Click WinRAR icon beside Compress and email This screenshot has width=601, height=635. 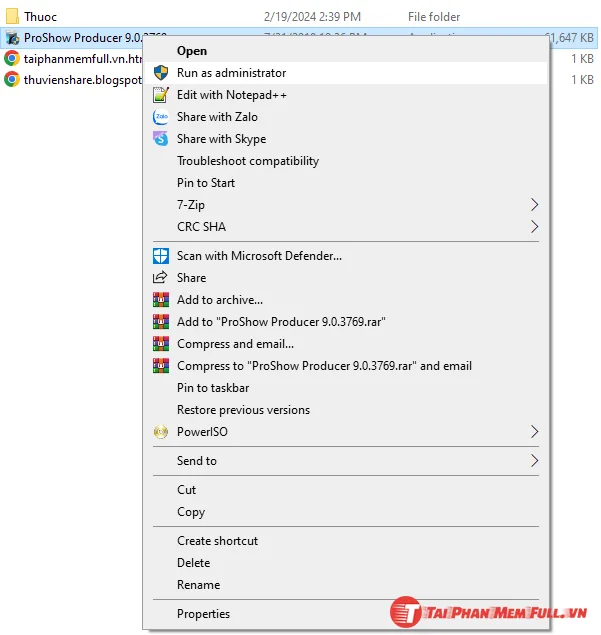[x=161, y=344]
